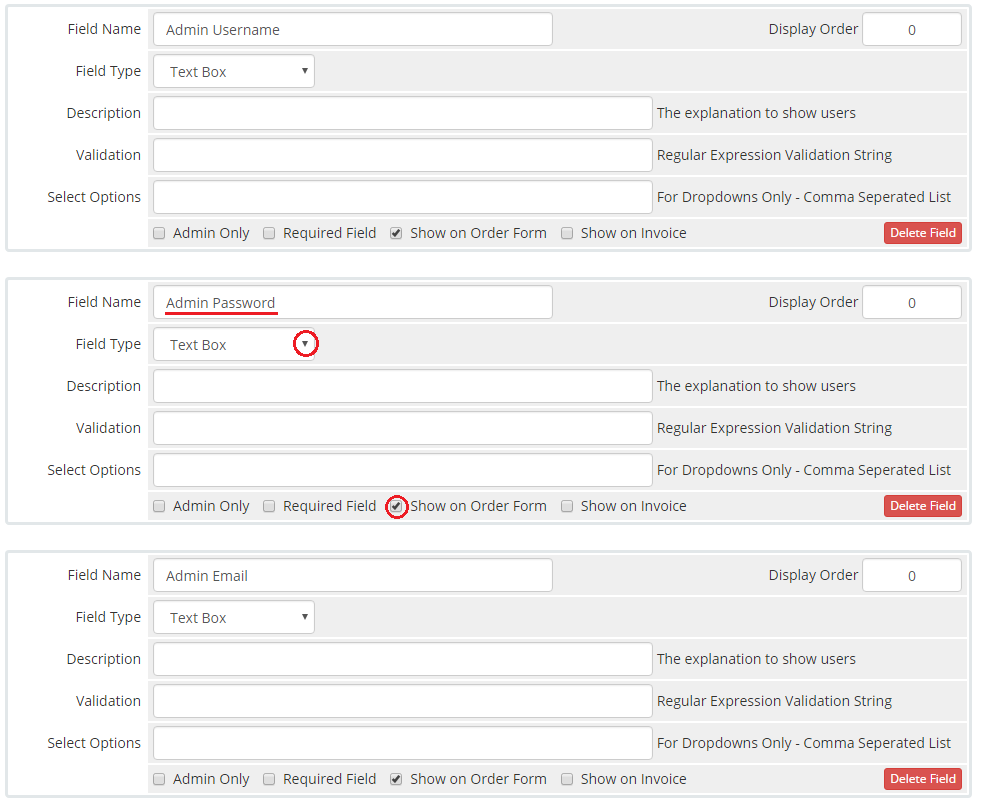Click Validation input for Admin Email

point(403,701)
